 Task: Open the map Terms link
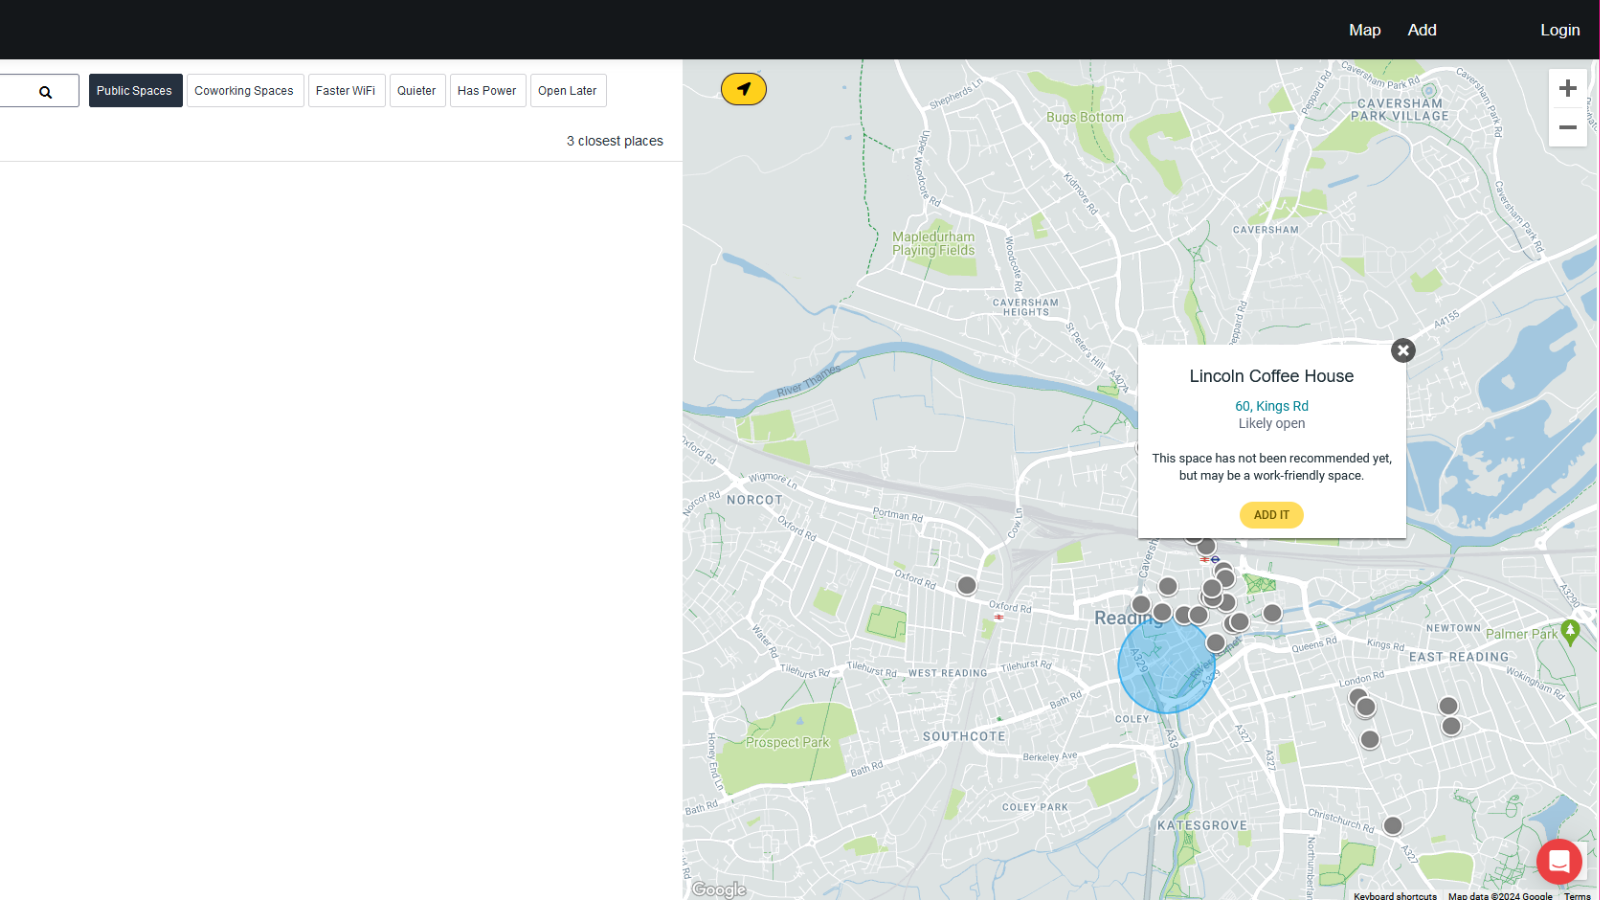coord(1577,896)
